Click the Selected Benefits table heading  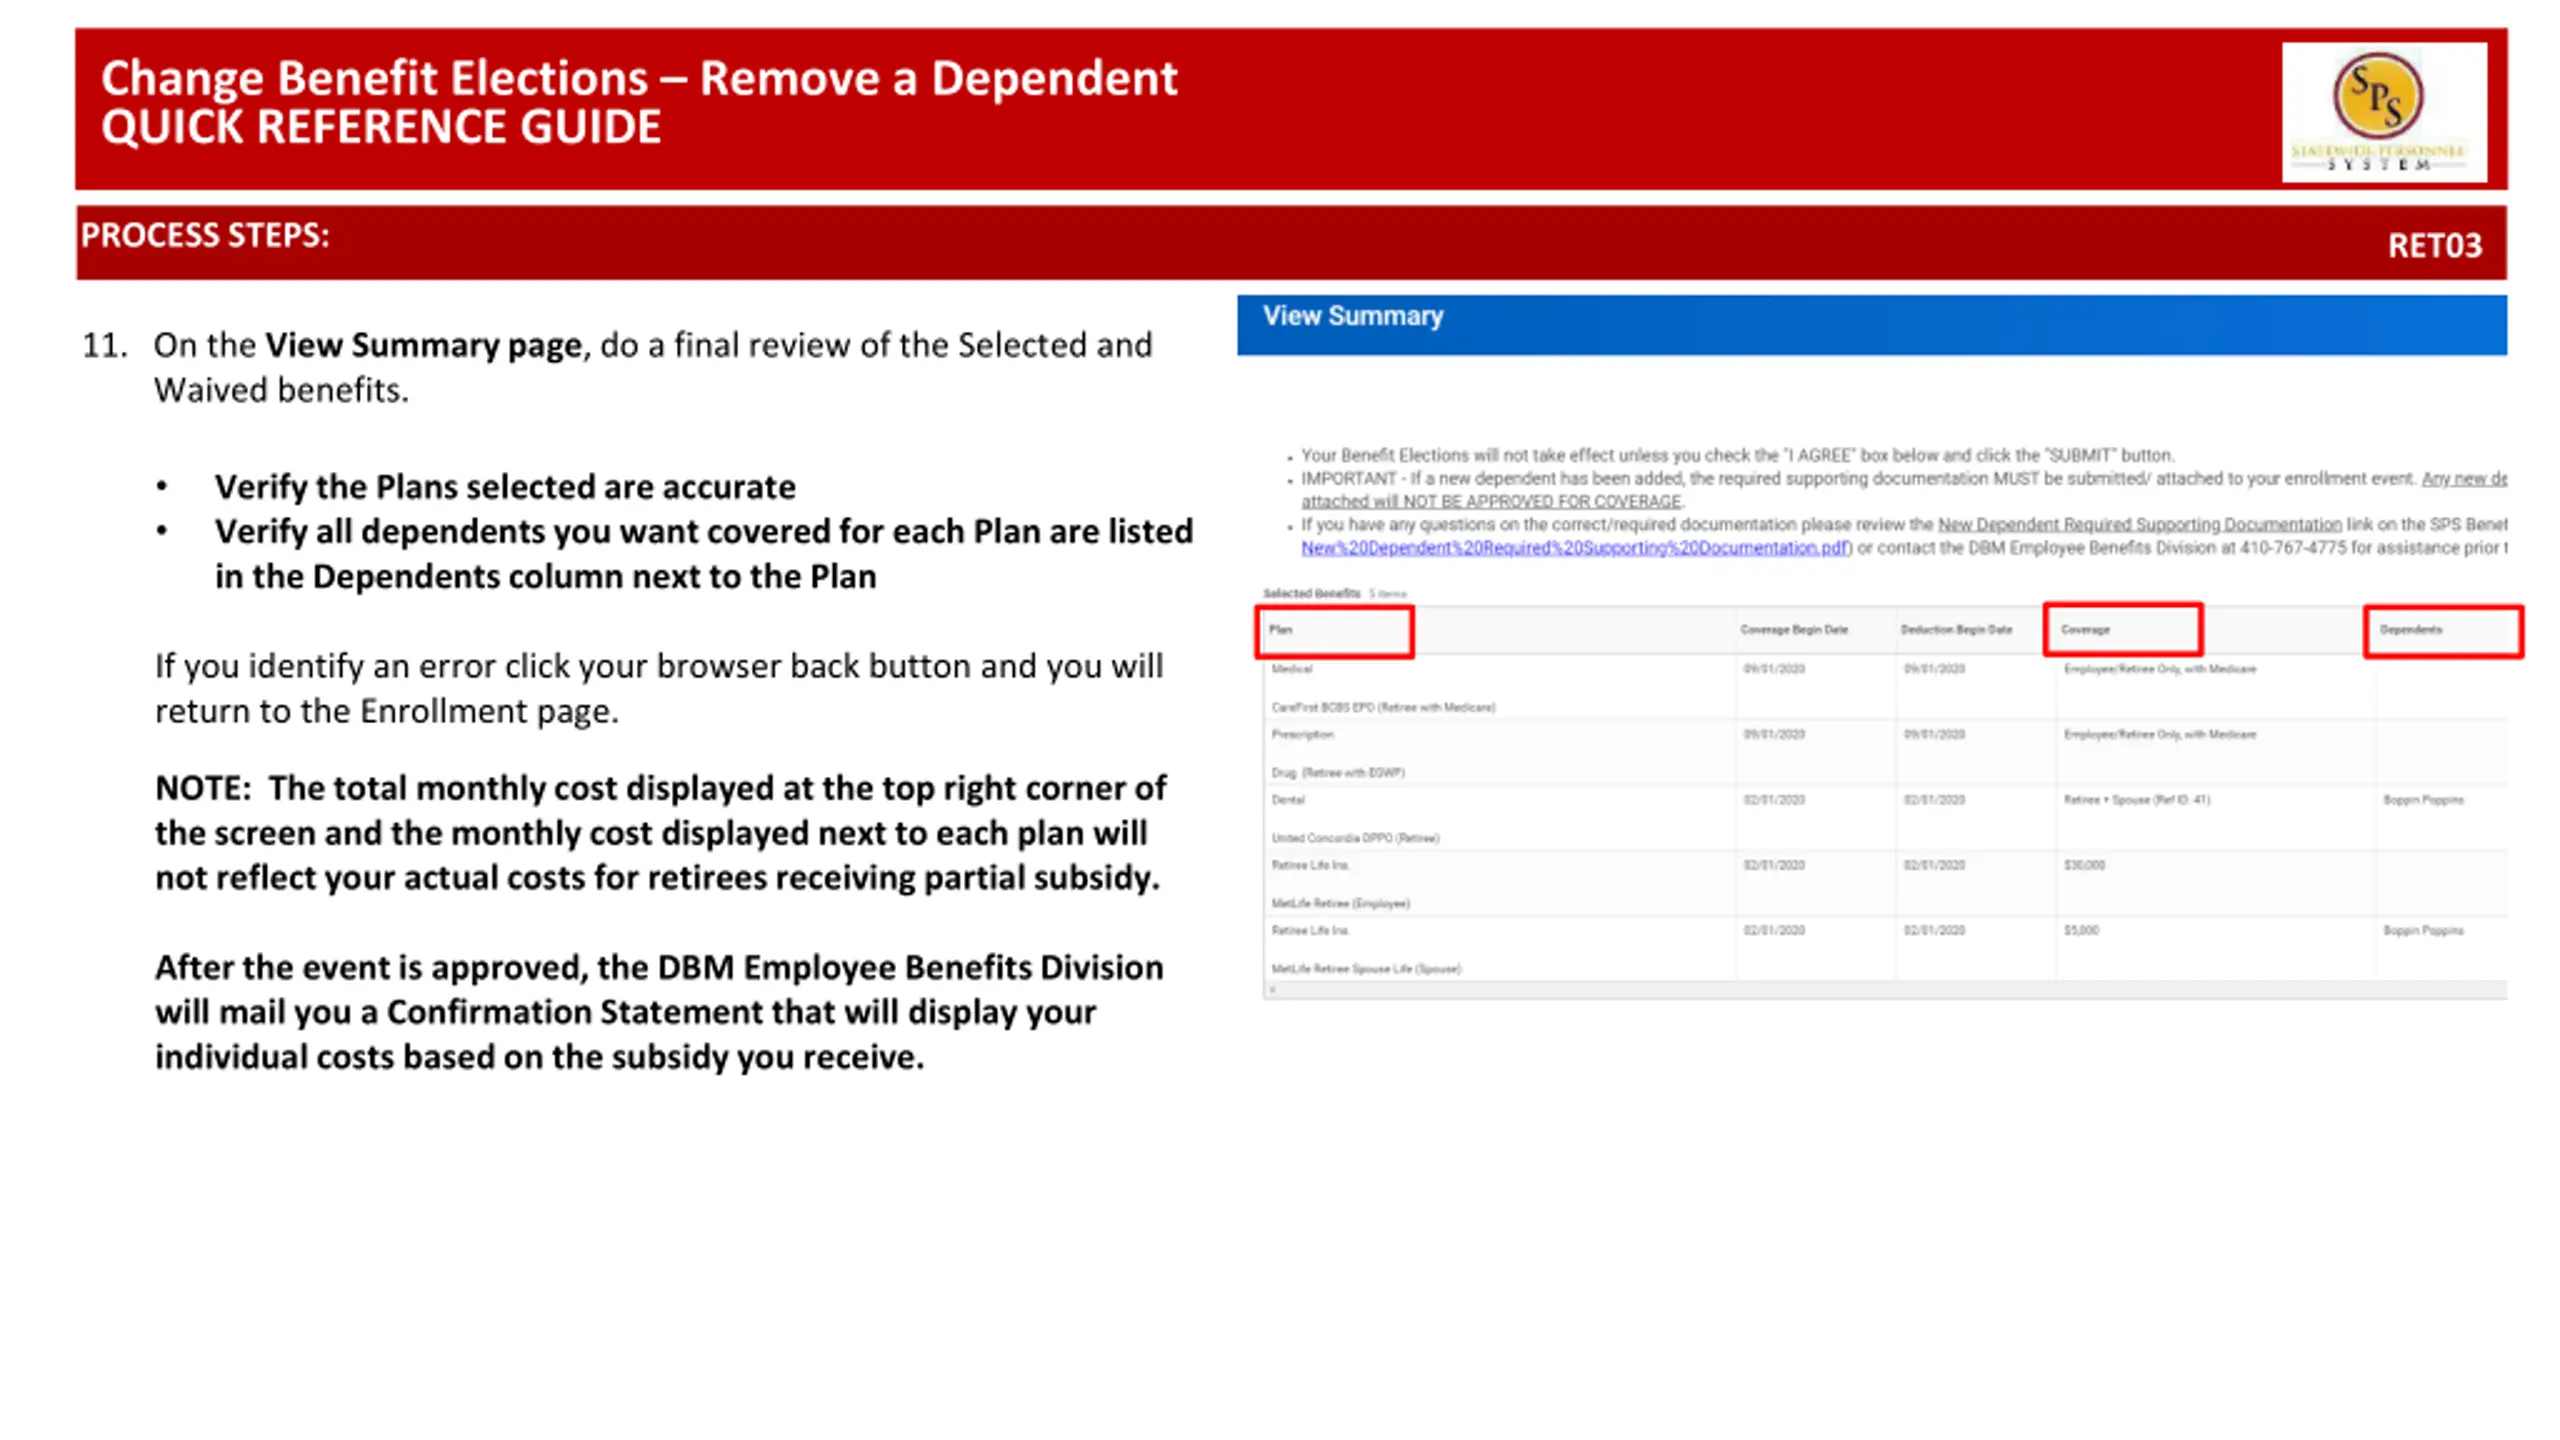pos(1311,593)
